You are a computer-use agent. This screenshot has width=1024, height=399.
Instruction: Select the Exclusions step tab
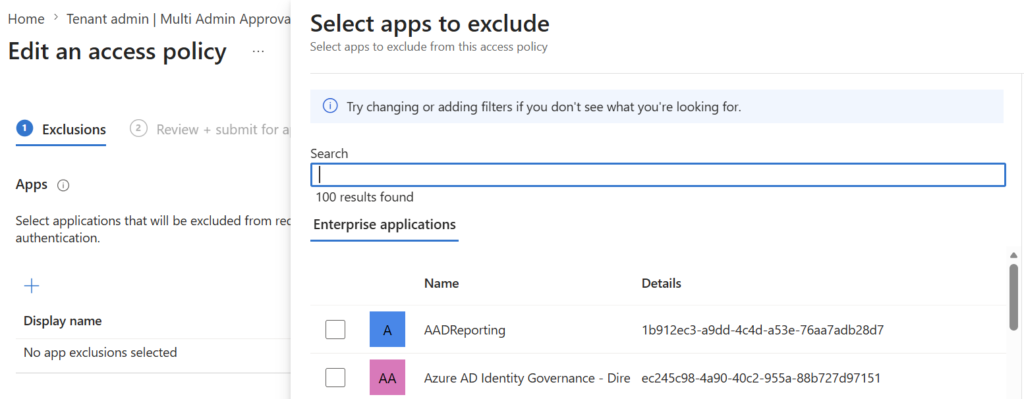(61, 129)
